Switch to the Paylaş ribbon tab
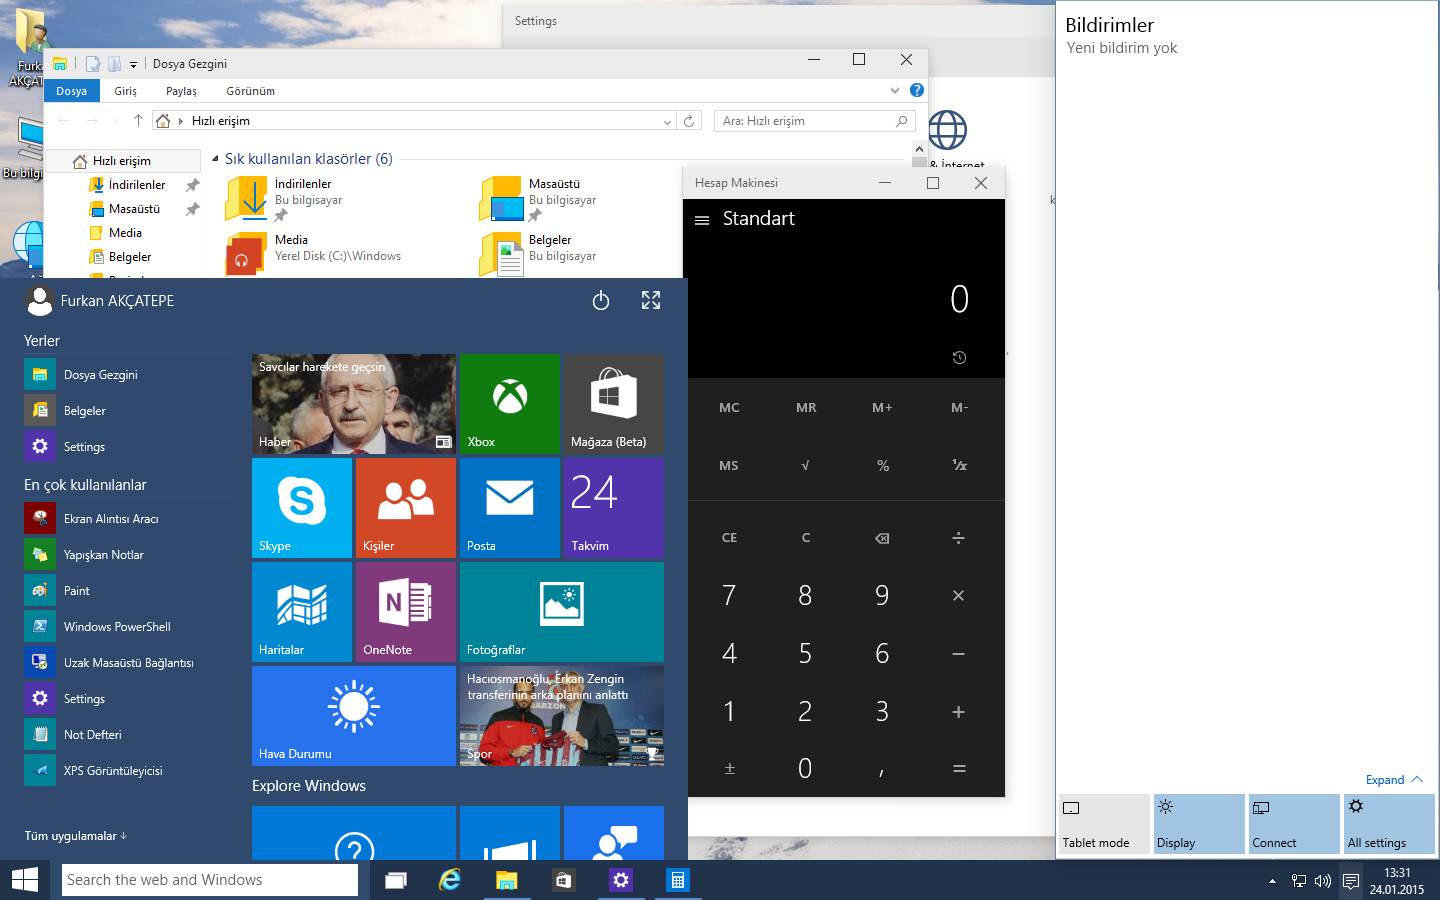The height and width of the screenshot is (900, 1440). pyautogui.click(x=181, y=91)
